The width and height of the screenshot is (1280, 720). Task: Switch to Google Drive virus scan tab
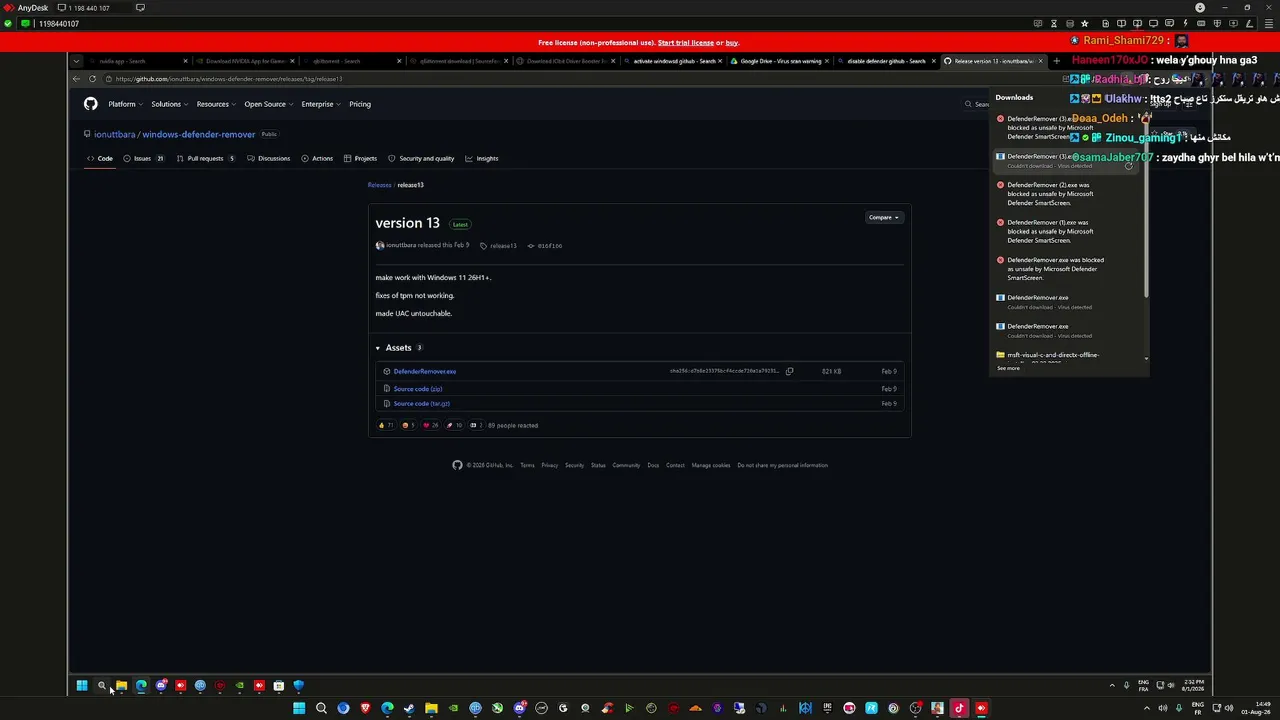pos(779,61)
